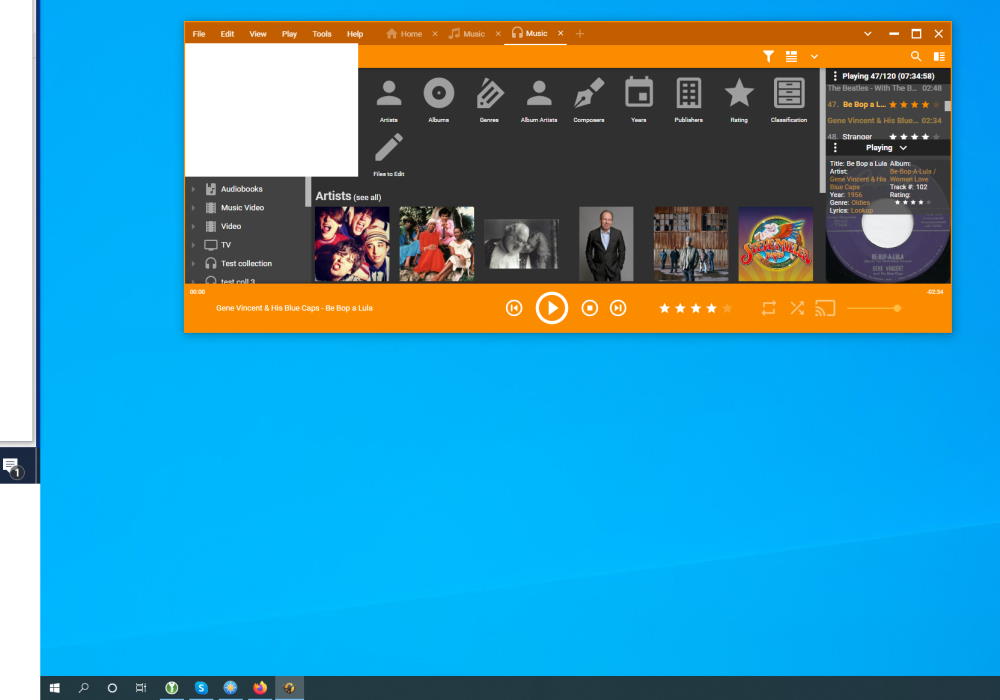Open the view mode dropdown arrow
The image size is (1000, 700).
tap(814, 57)
